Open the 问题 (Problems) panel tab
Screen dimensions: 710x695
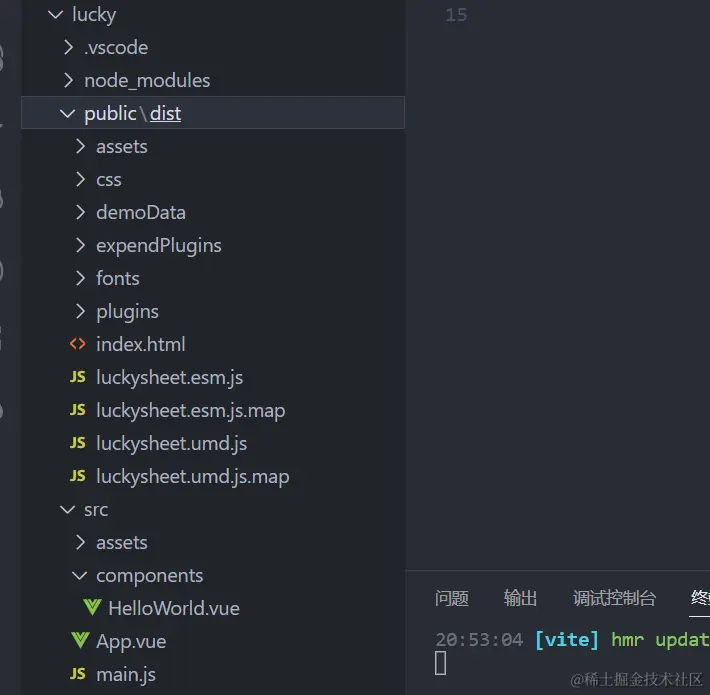[x=451, y=599]
